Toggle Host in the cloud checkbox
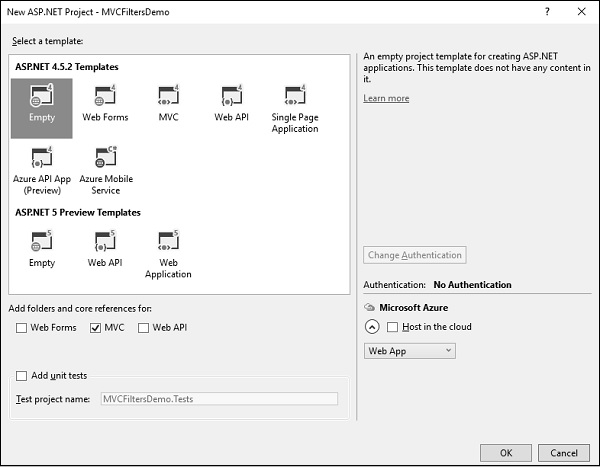The width and height of the screenshot is (600, 467). [392, 327]
